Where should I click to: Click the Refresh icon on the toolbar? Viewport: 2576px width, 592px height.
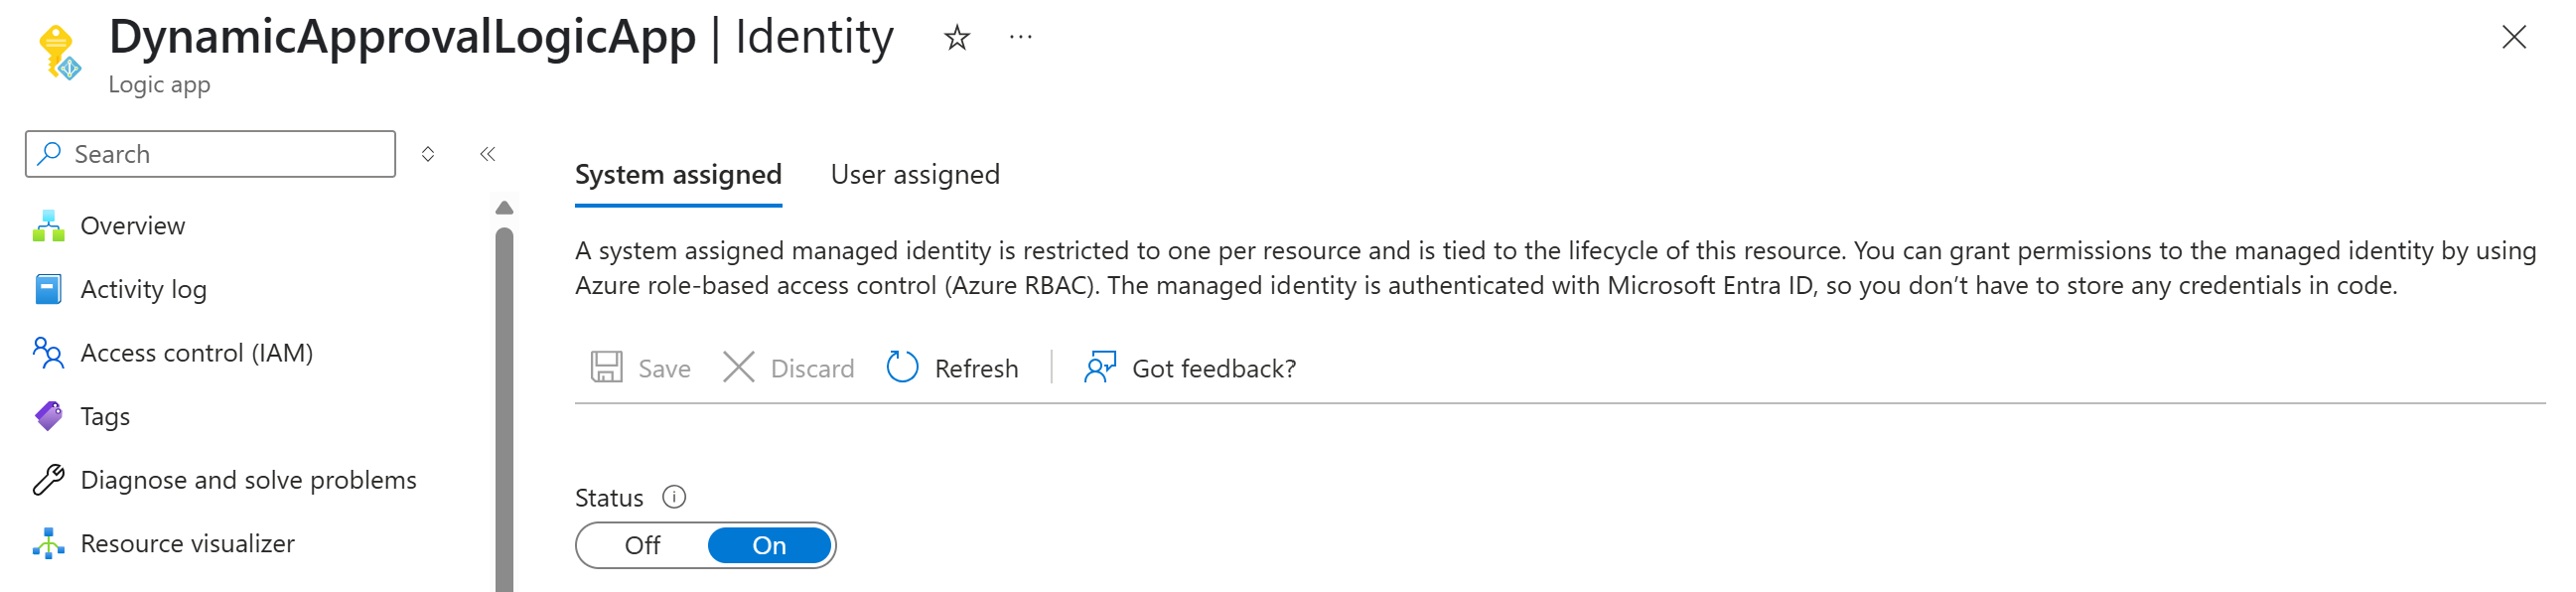(x=902, y=368)
